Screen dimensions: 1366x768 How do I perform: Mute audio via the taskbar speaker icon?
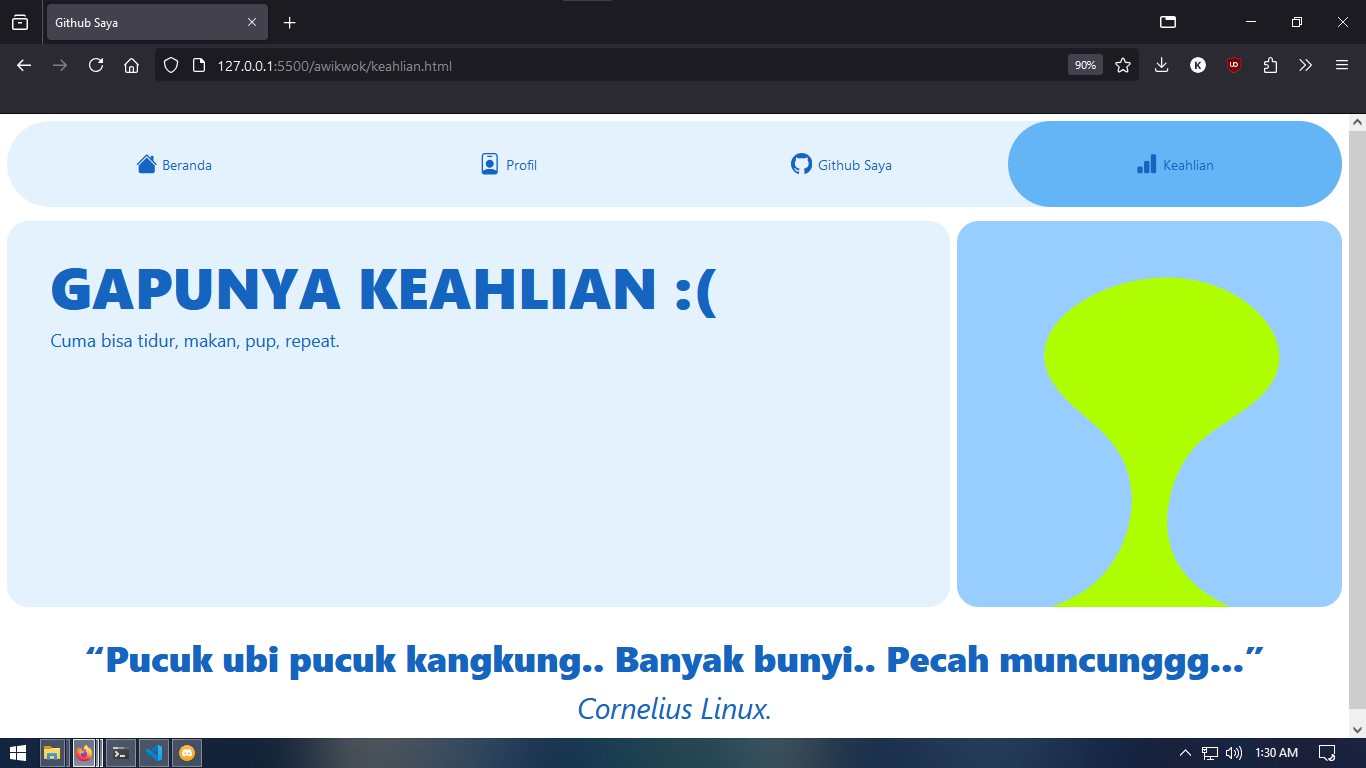pos(1232,752)
